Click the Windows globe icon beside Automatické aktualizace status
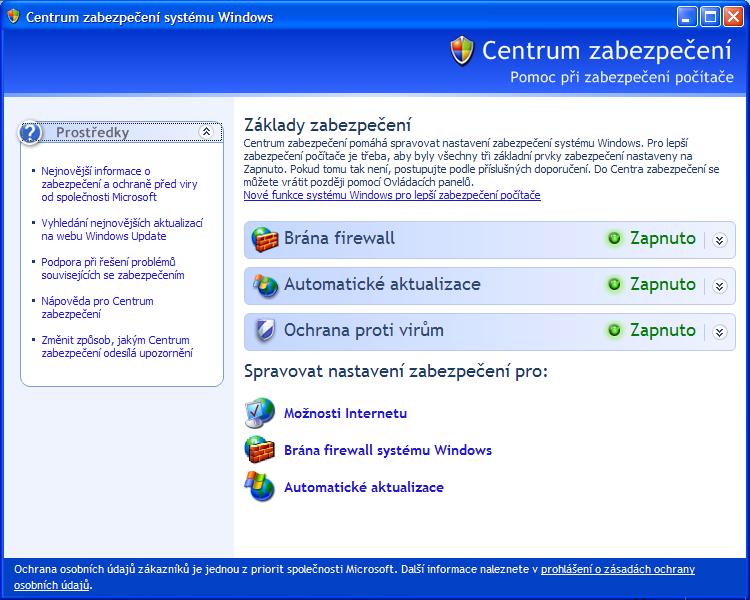The height and width of the screenshot is (600, 750). (265, 285)
